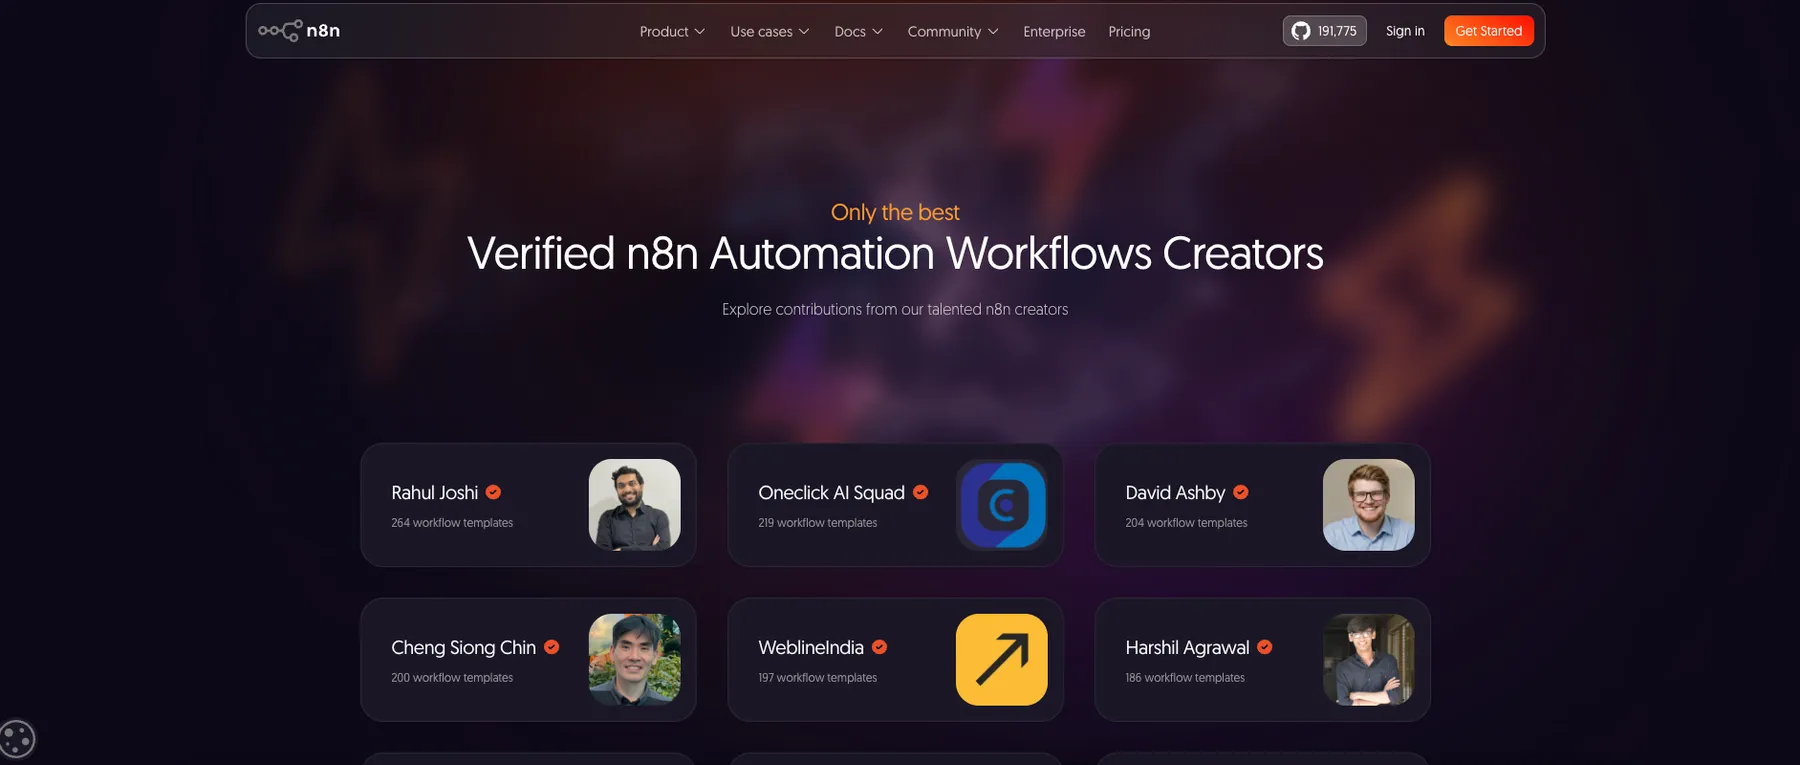This screenshot has height=765, width=1800.
Task: Click verified badge next to WeblineIndia
Action: (x=879, y=647)
